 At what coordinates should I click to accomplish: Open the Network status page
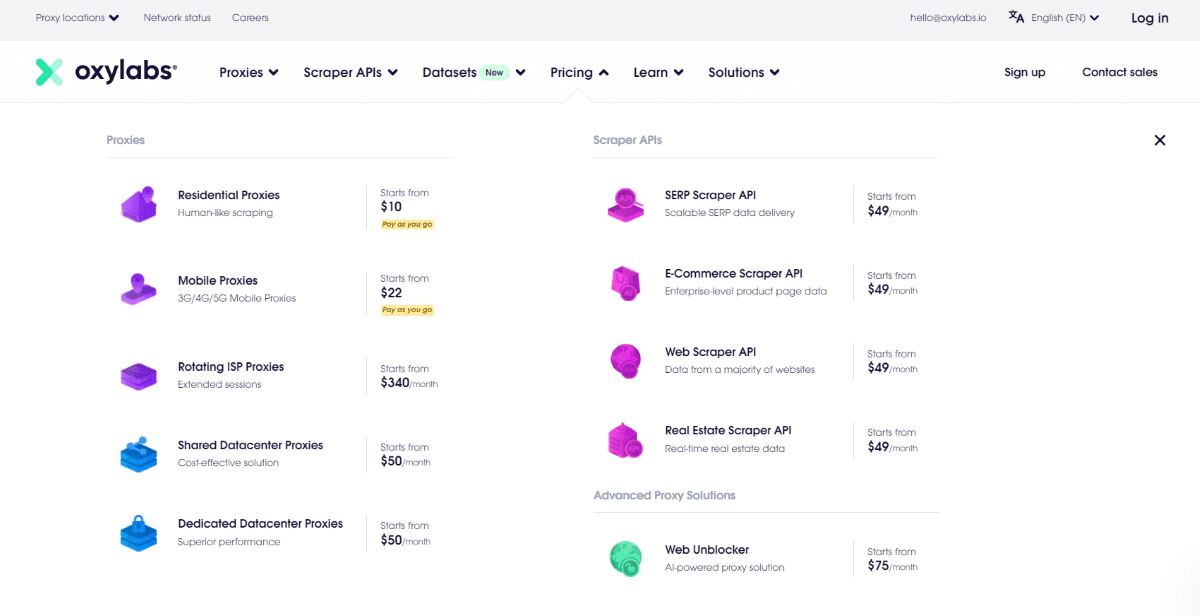[177, 18]
